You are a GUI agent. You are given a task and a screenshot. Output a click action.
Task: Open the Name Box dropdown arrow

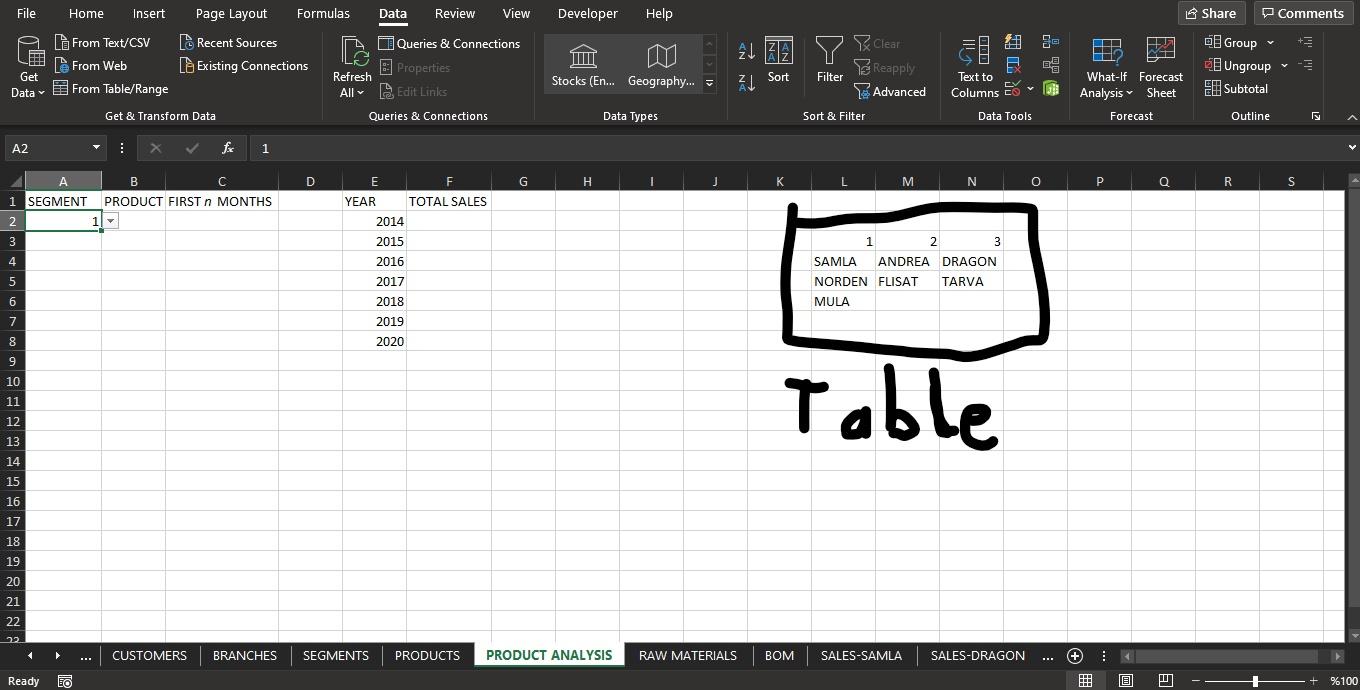click(96, 147)
